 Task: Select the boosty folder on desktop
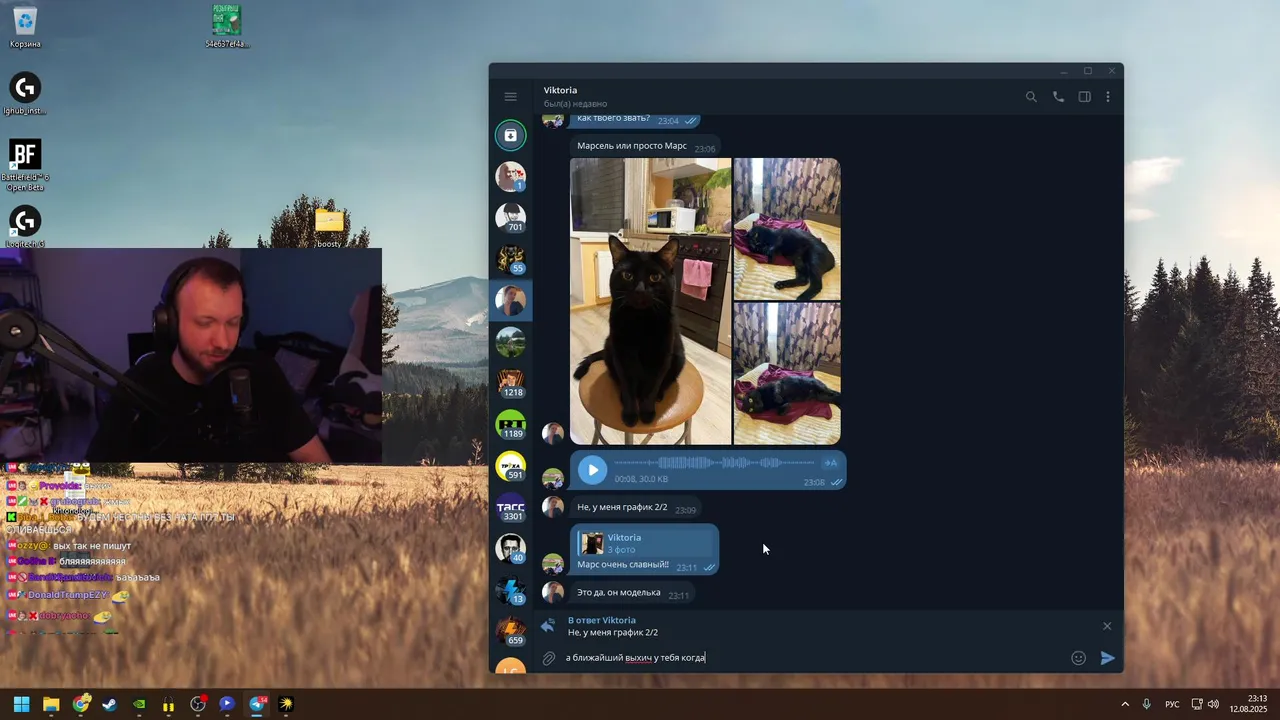pyautogui.click(x=329, y=227)
